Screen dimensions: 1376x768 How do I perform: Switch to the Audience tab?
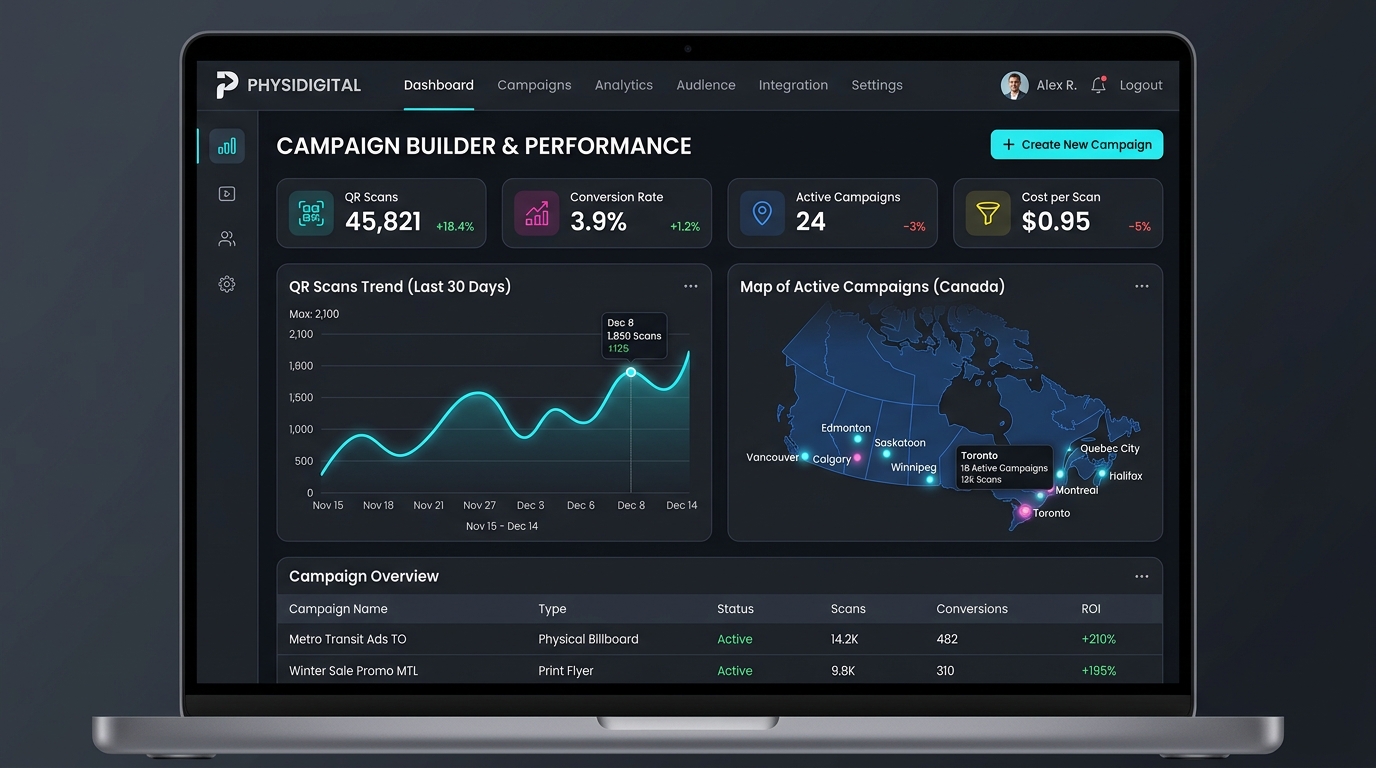706,85
